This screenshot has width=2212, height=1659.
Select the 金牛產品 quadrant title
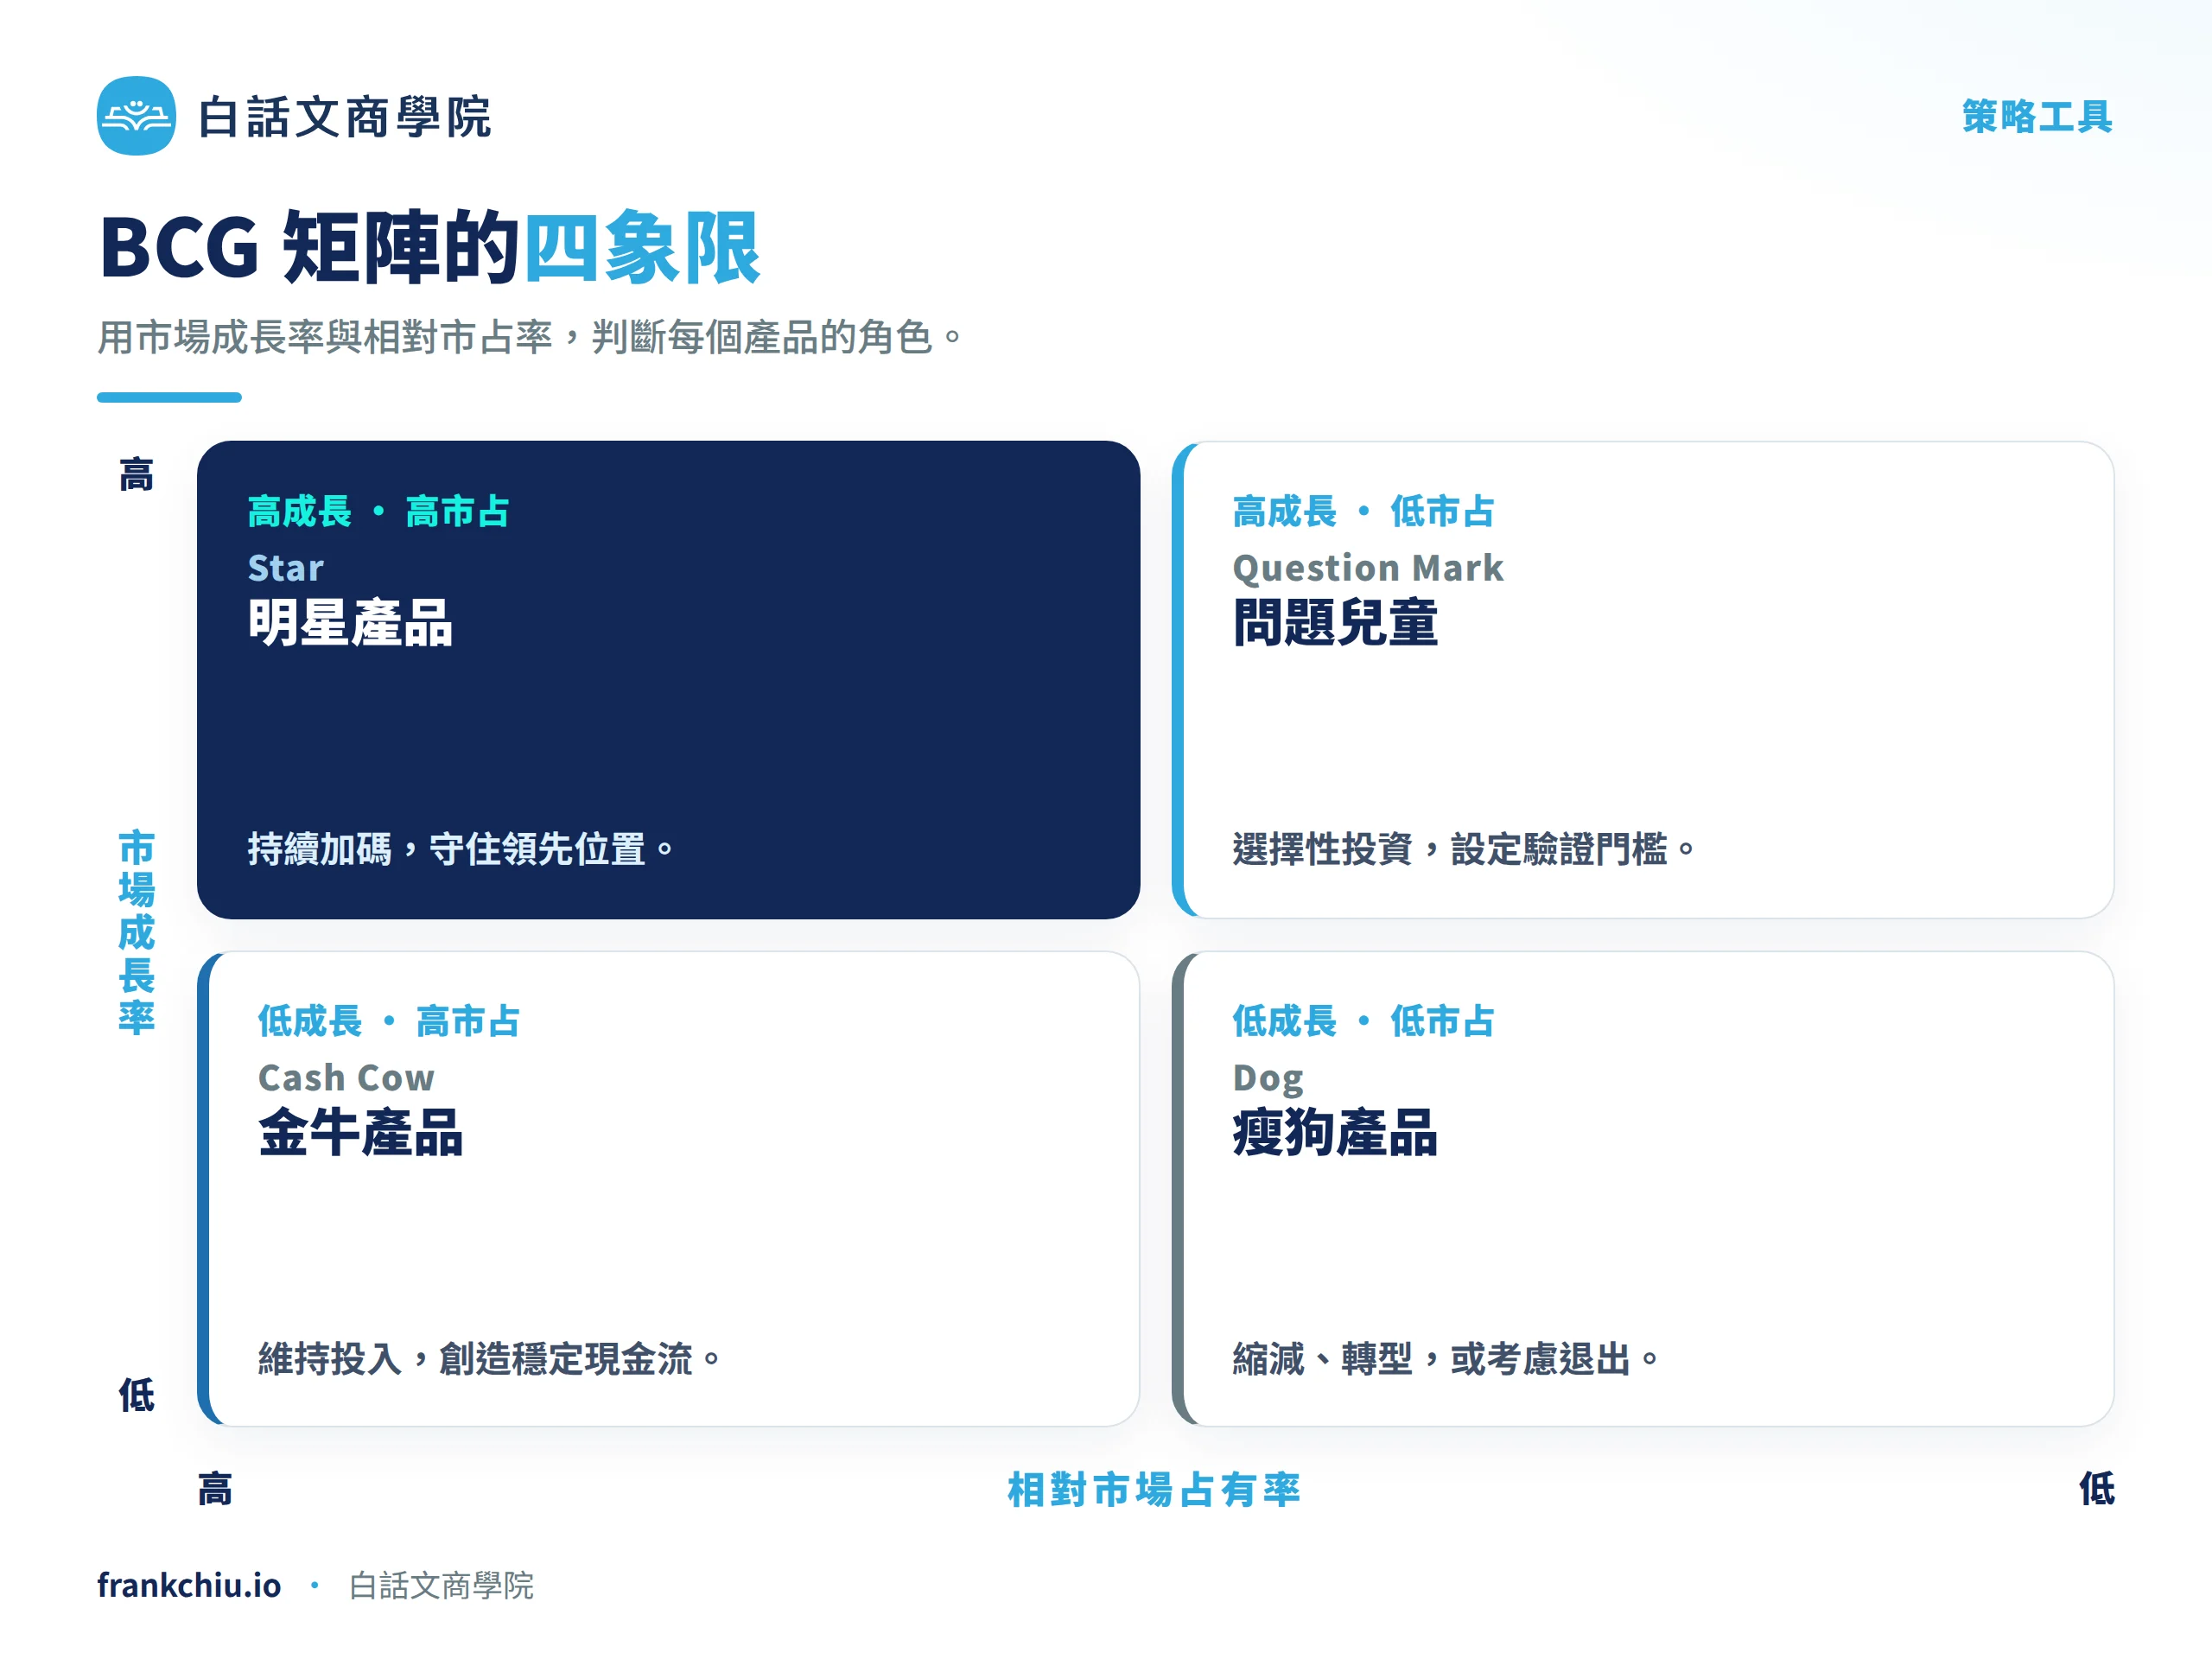click(360, 1133)
